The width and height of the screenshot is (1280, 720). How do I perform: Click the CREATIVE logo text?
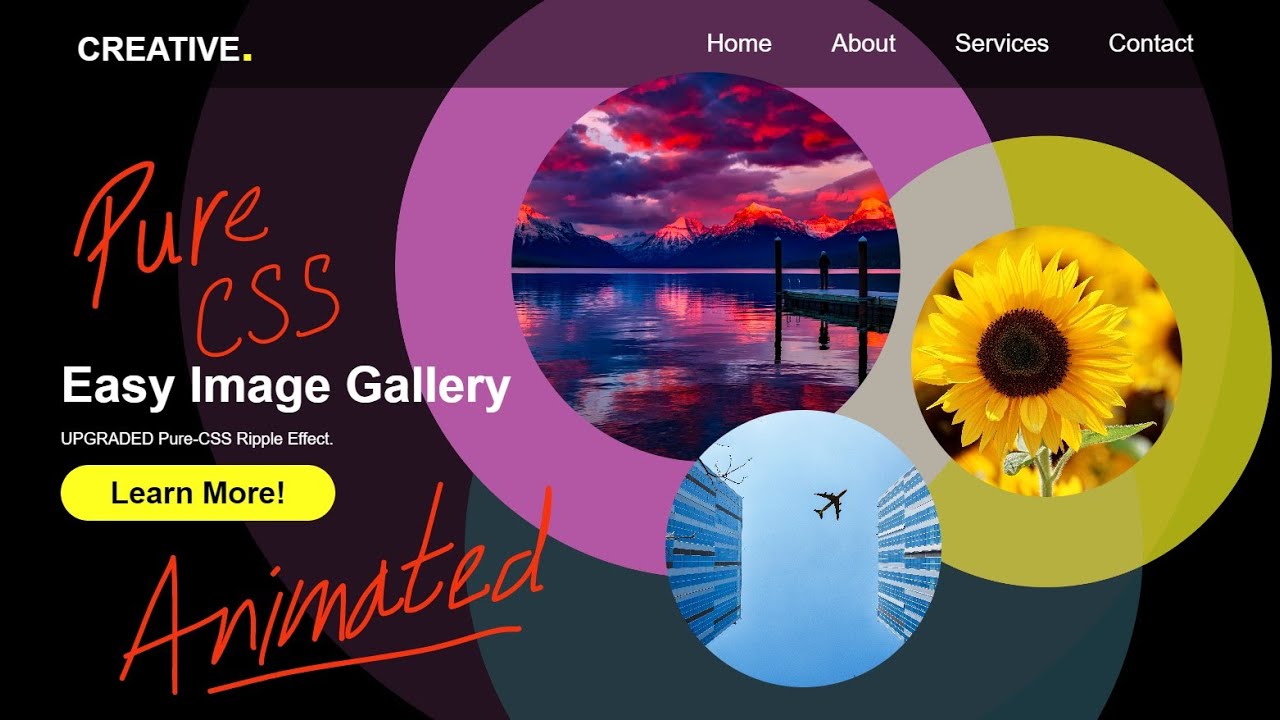159,49
